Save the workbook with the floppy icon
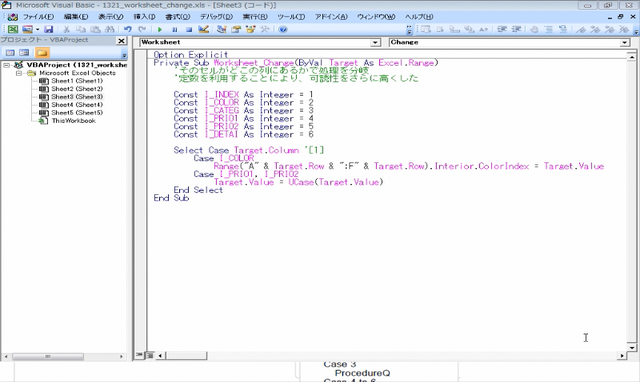The width and height of the screenshot is (640, 382). (x=49, y=29)
